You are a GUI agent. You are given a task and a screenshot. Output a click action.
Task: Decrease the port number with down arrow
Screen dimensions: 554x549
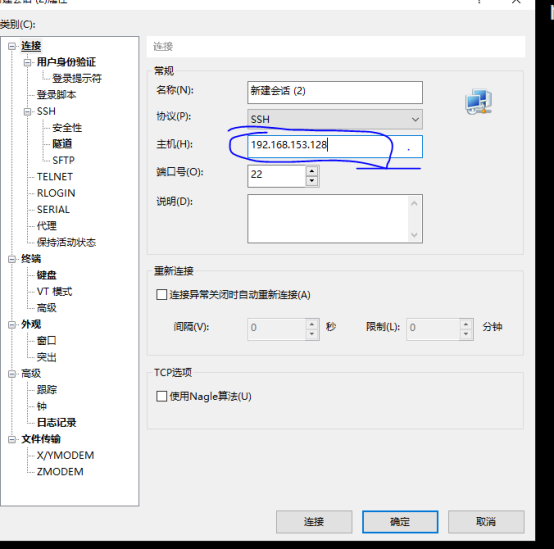click(x=312, y=181)
